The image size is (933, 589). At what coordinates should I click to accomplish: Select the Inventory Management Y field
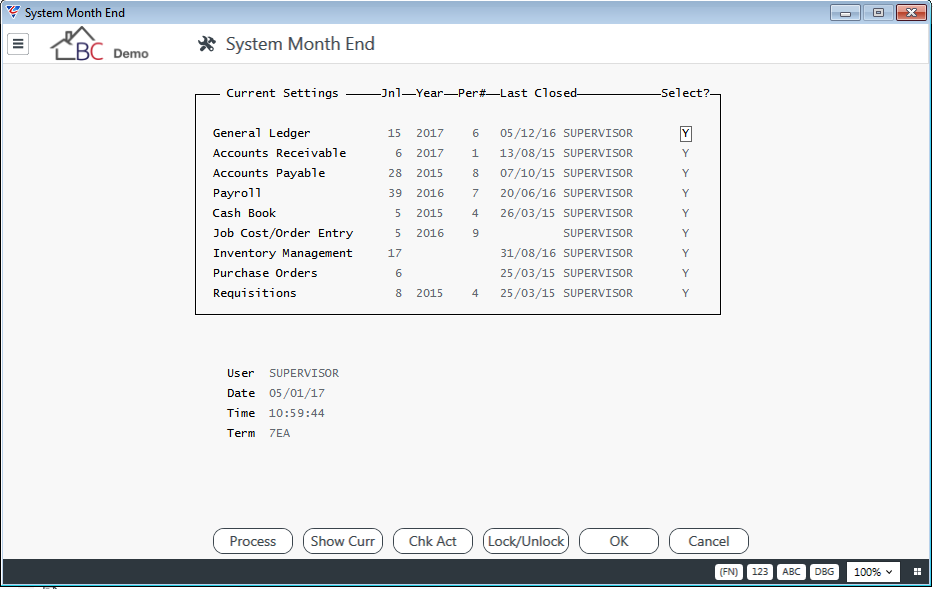coord(685,253)
